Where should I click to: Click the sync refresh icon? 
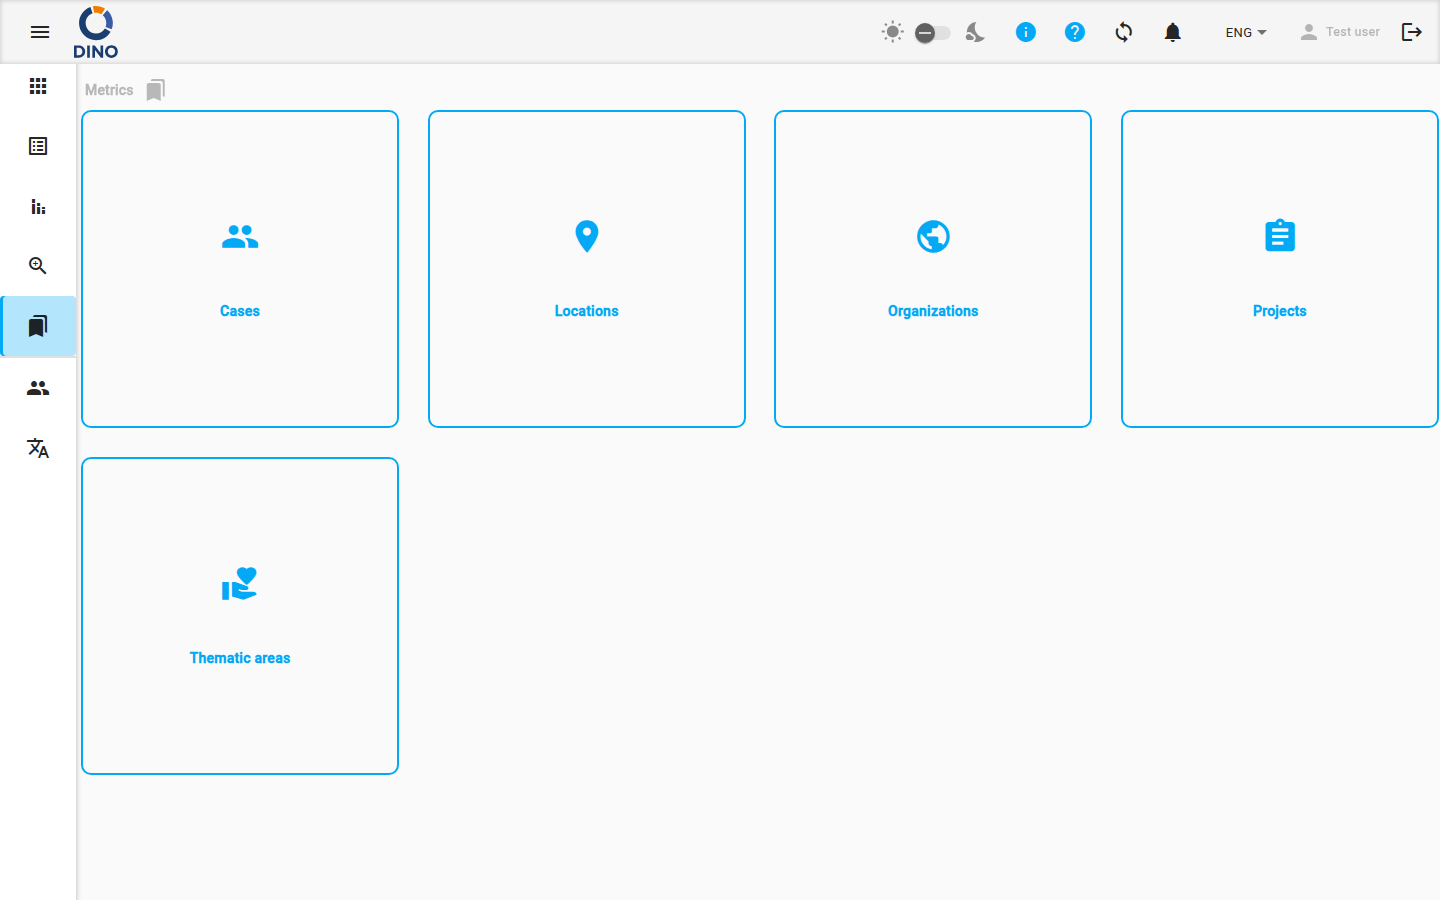(1124, 32)
